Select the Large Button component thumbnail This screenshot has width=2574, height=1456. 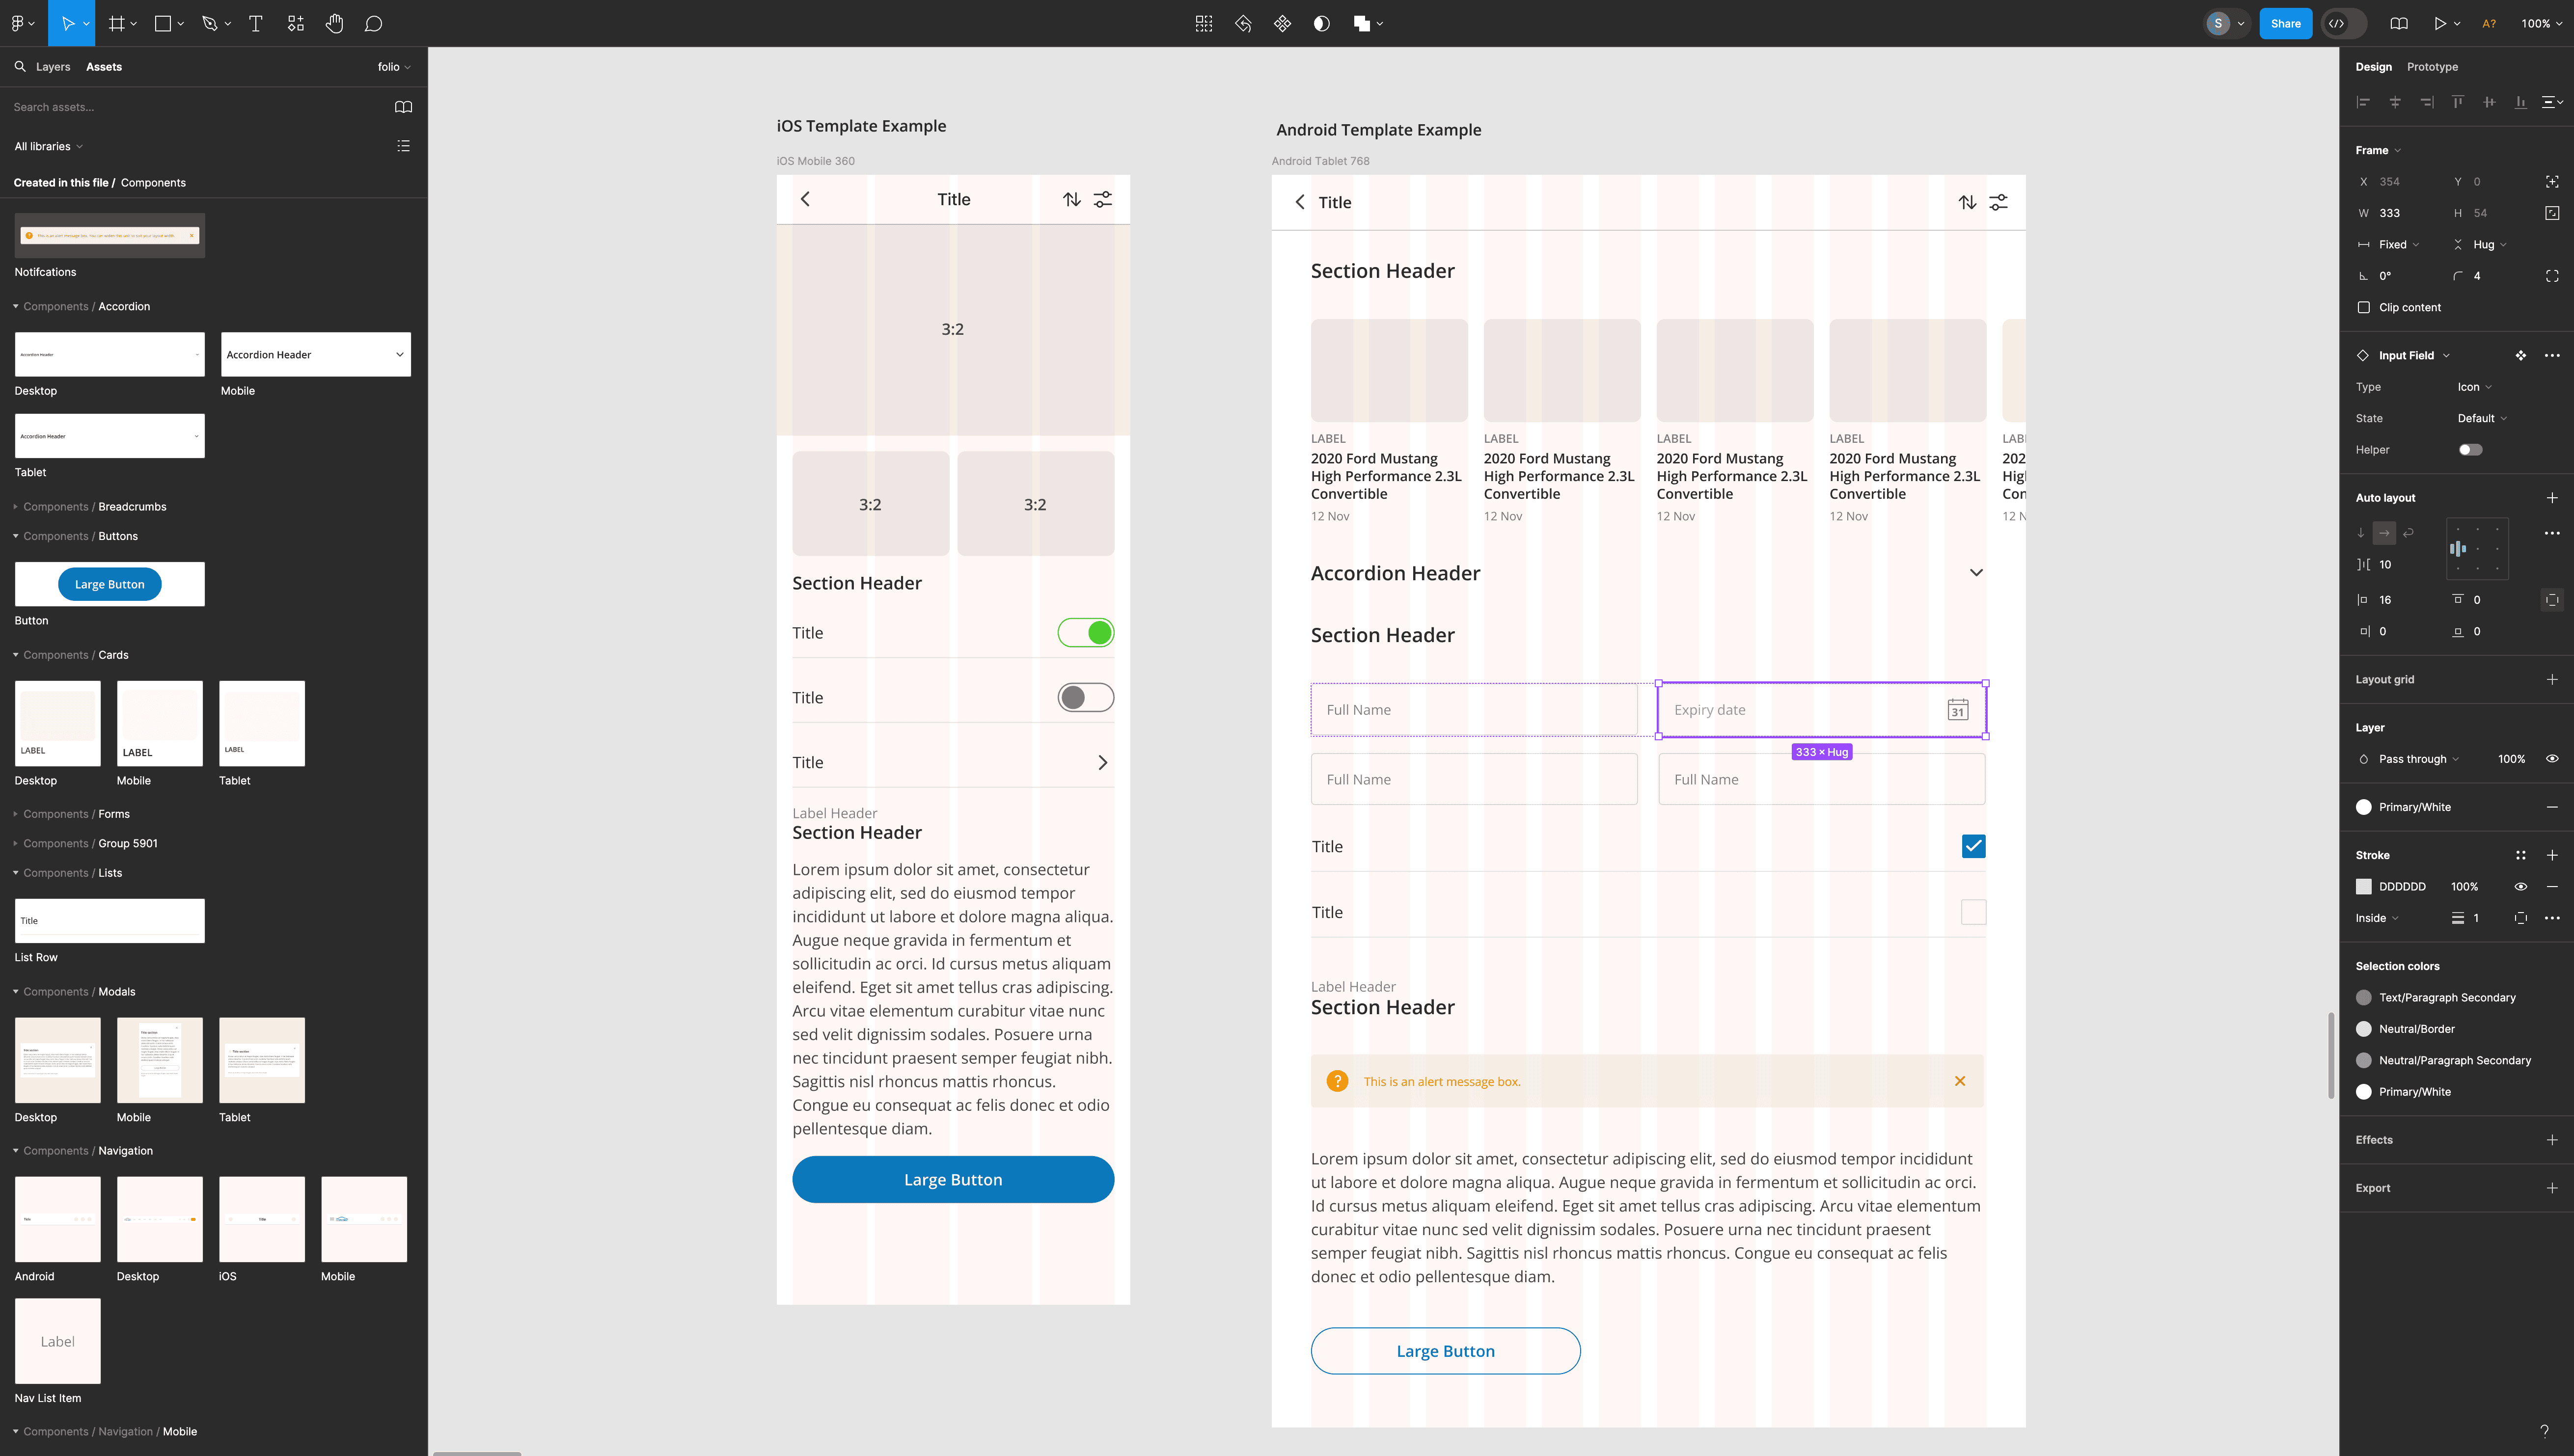tap(110, 584)
